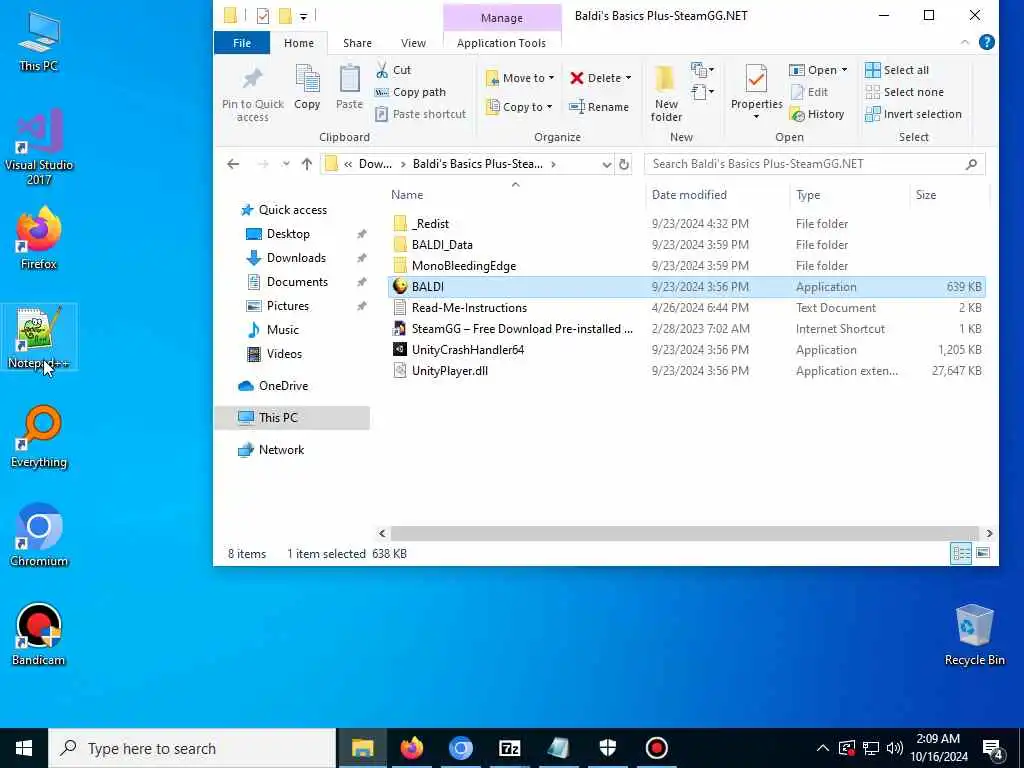The height and width of the screenshot is (768, 1024).
Task: Click Visual Studio 2017 desktop icon
Action: (39, 147)
